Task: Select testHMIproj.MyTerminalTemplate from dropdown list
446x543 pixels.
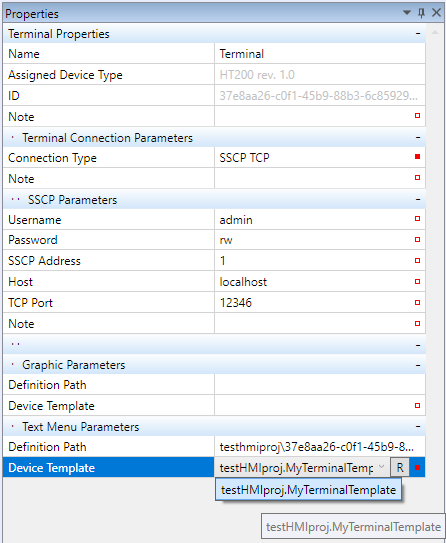Action: (308, 490)
